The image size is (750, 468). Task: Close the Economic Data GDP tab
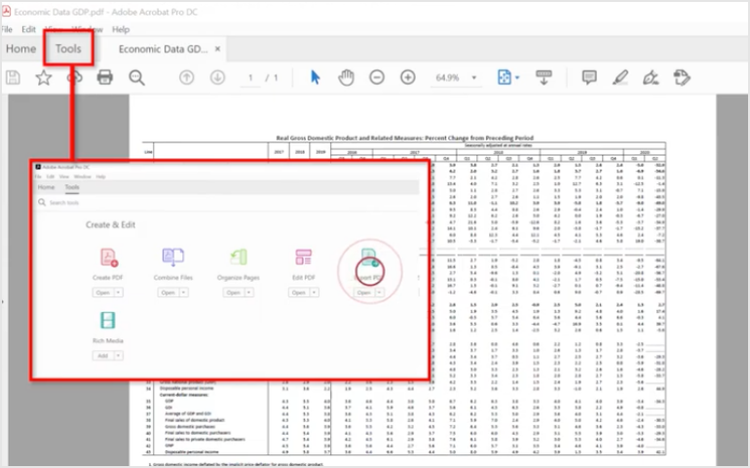click(218, 49)
